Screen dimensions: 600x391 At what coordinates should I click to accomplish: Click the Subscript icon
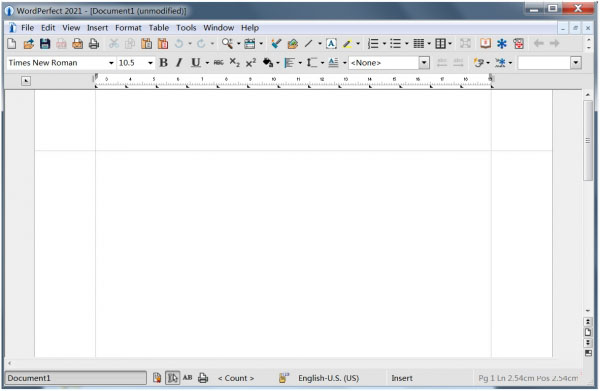[235, 63]
